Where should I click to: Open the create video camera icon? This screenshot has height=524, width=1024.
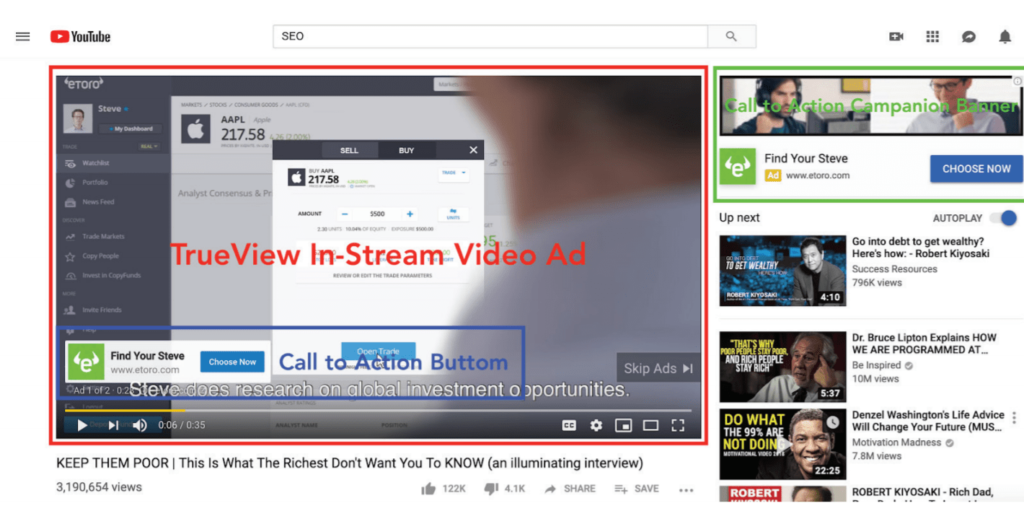click(896, 37)
